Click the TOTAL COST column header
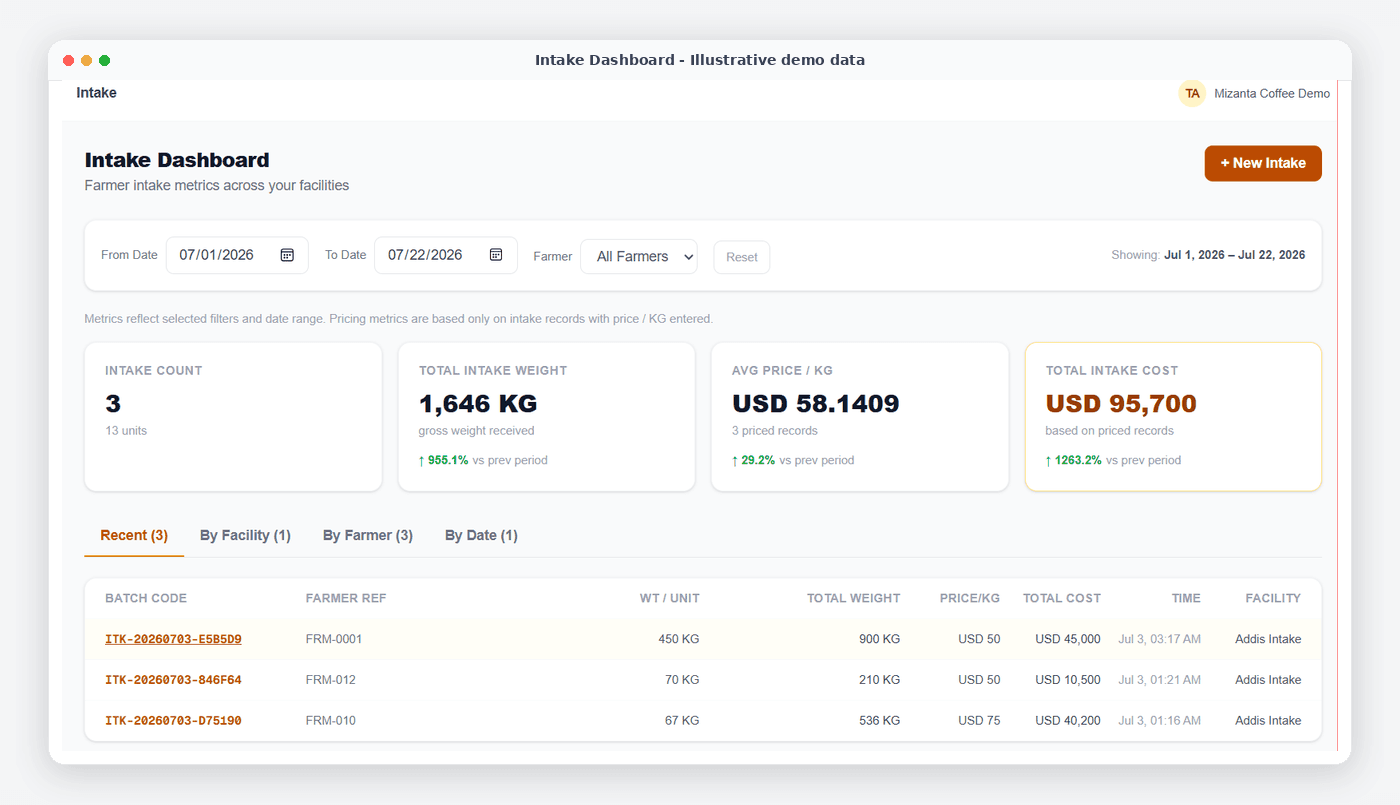Viewport: 1400px width, 805px height. [1062, 598]
